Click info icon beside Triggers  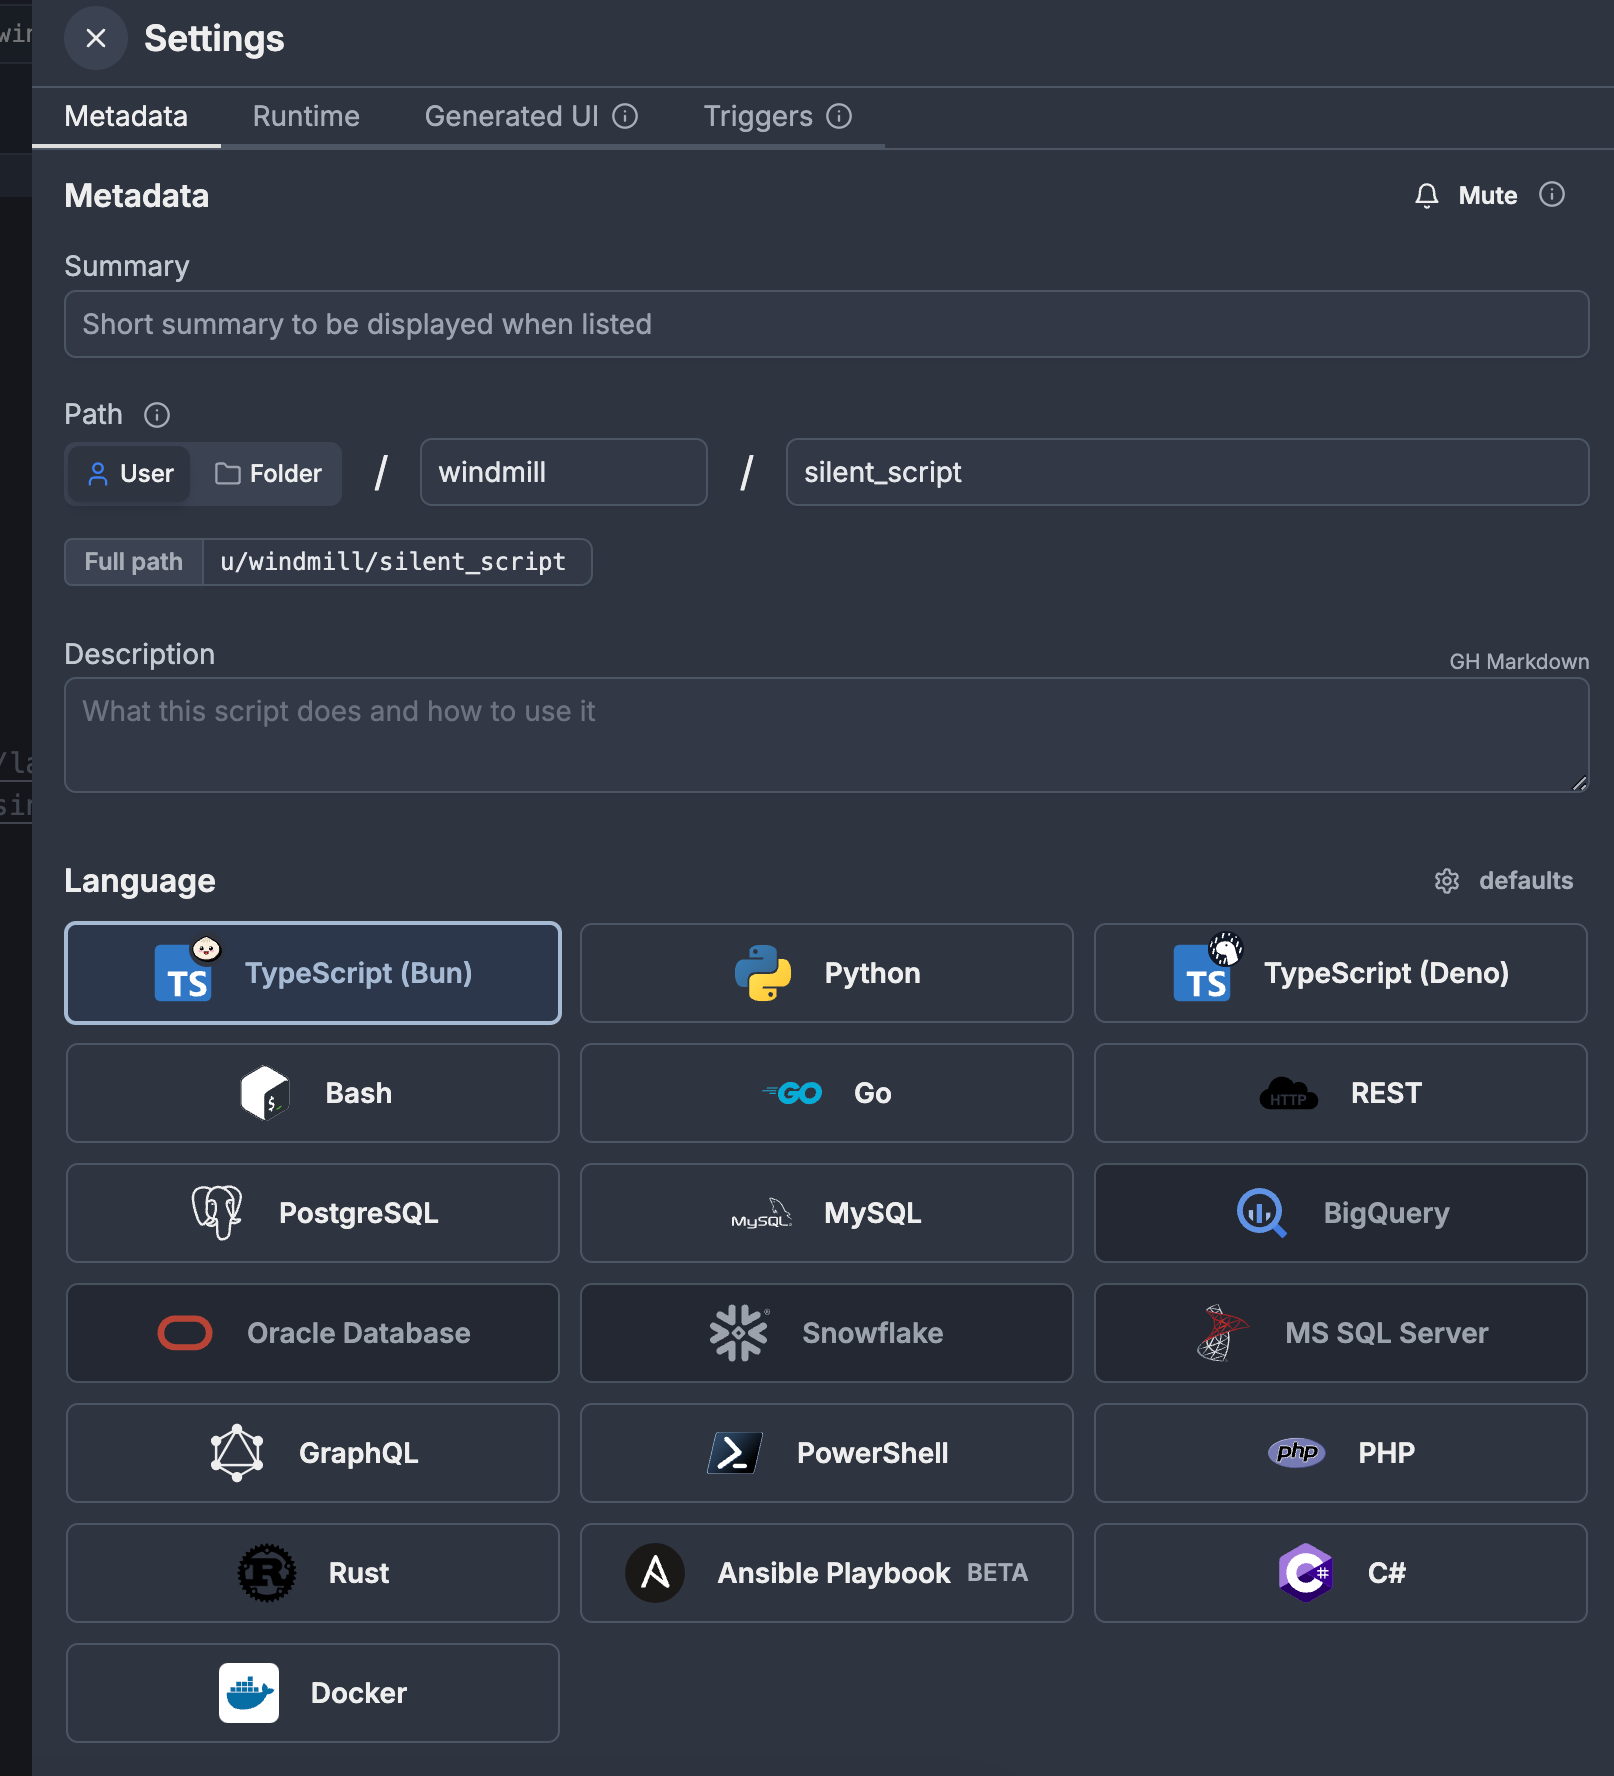tap(839, 117)
